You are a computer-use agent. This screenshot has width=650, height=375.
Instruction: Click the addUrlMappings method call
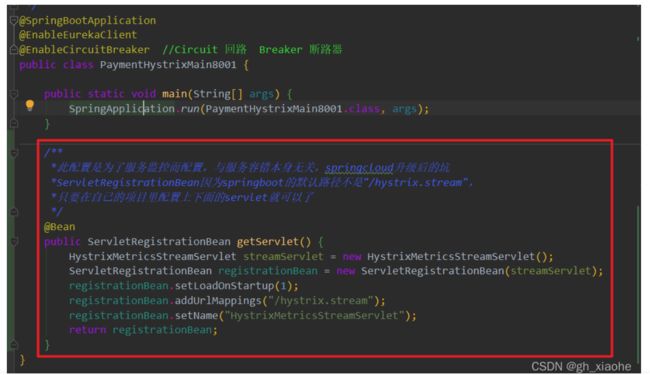pos(218,301)
